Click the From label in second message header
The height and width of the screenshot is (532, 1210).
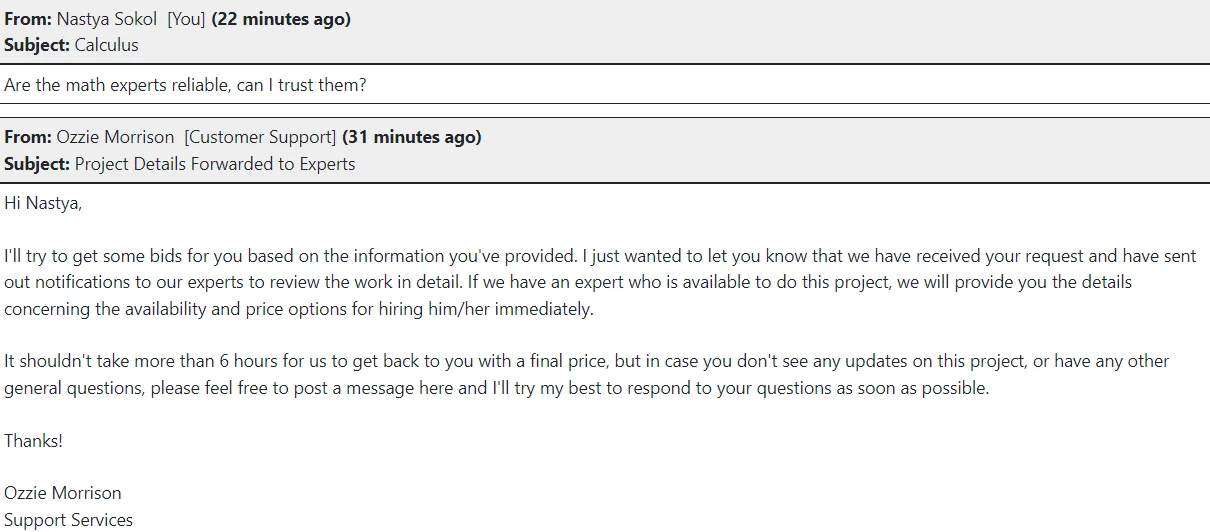point(28,137)
